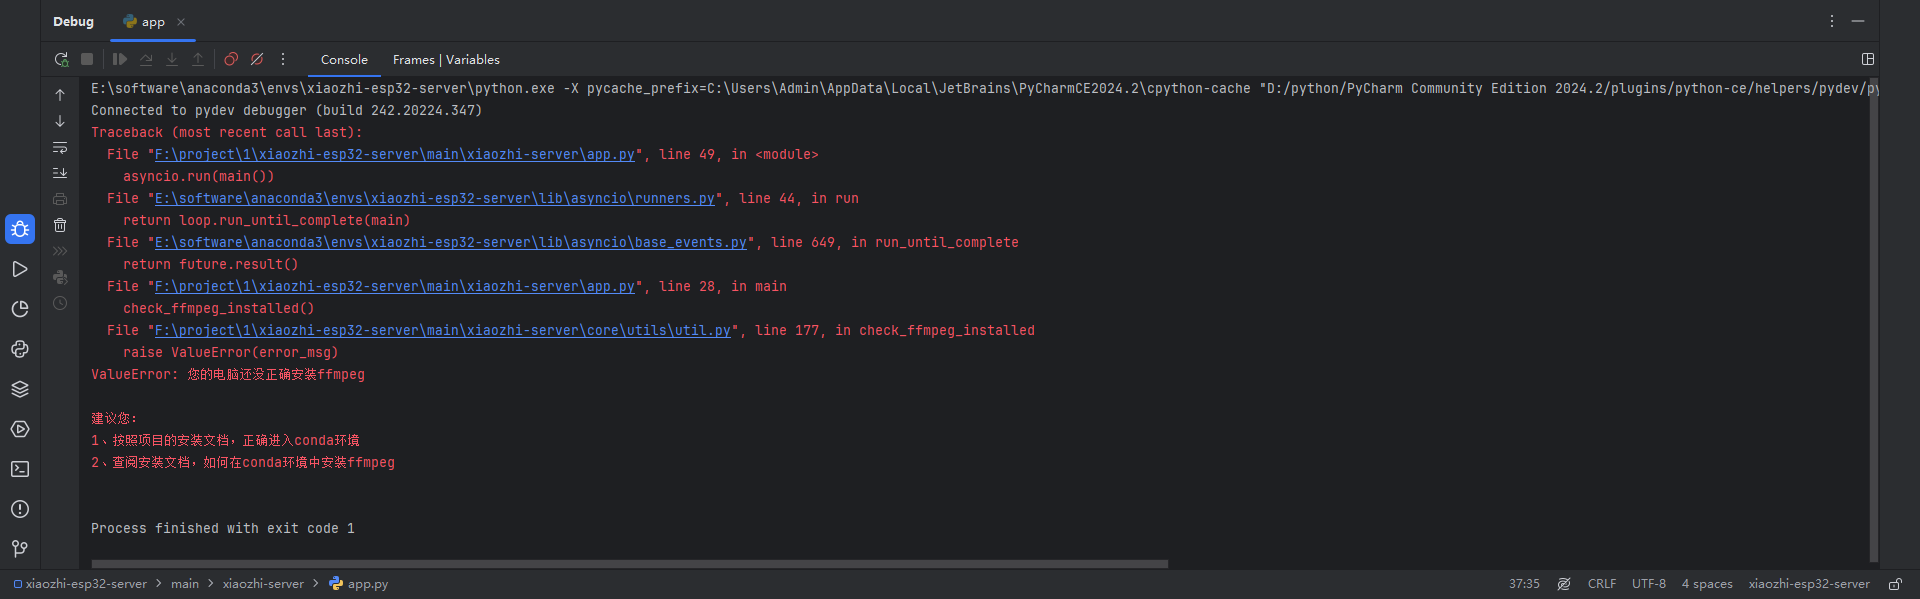The height and width of the screenshot is (599, 1920).
Task: Open the Services tool window
Action: click(20, 429)
